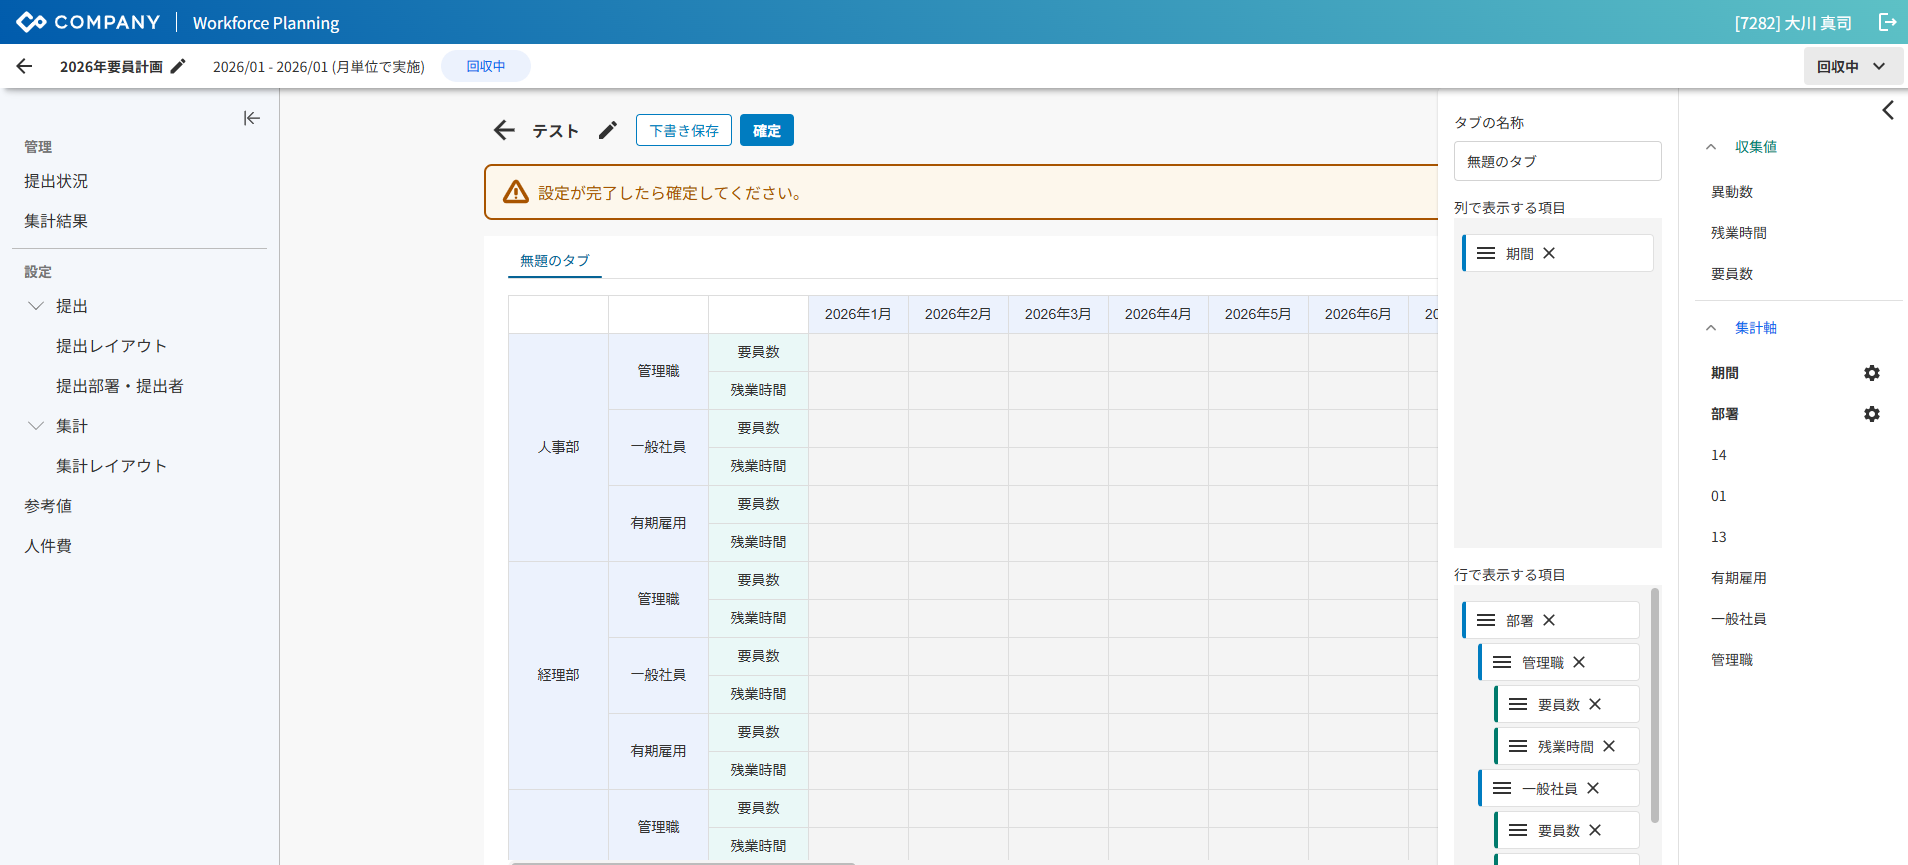Image resolution: width=1908 pixels, height=865 pixels.
Task: Grab the drag handle of 期間 chip
Action: point(1486,253)
